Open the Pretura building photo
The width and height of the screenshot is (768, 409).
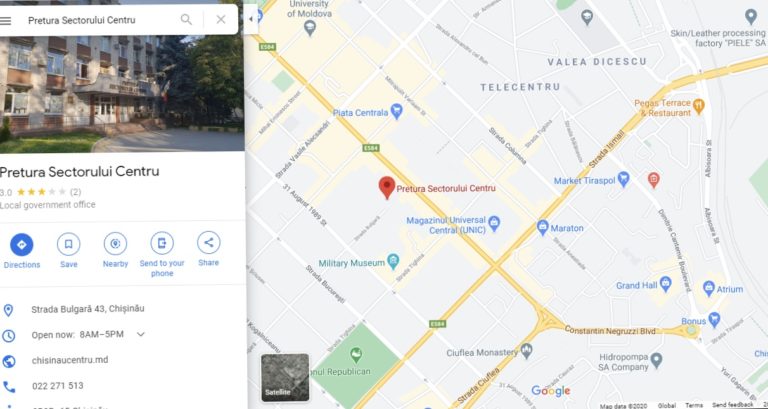click(x=122, y=94)
